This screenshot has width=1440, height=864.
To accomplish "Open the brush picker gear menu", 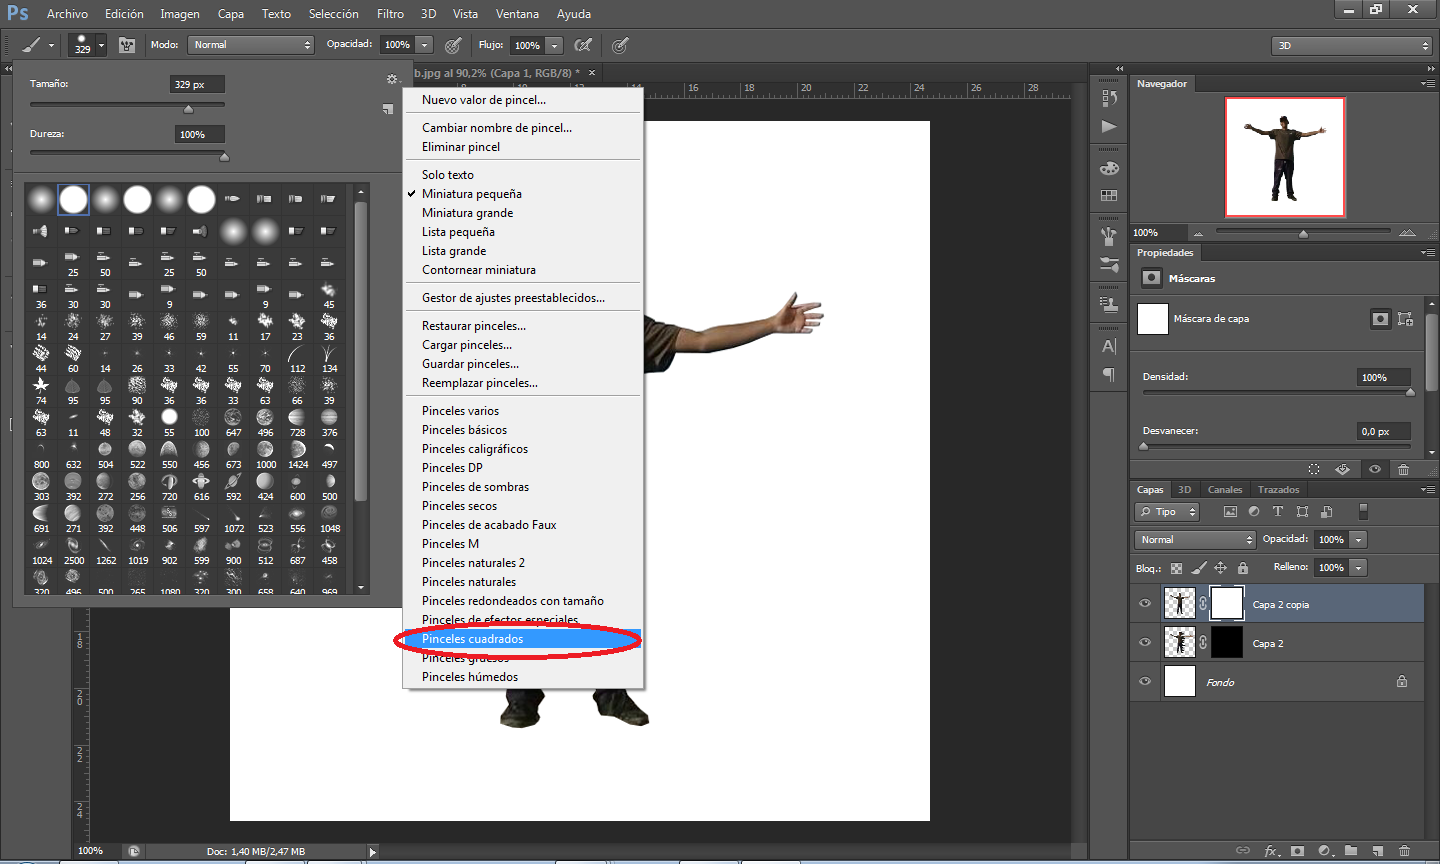I will pyautogui.click(x=392, y=79).
